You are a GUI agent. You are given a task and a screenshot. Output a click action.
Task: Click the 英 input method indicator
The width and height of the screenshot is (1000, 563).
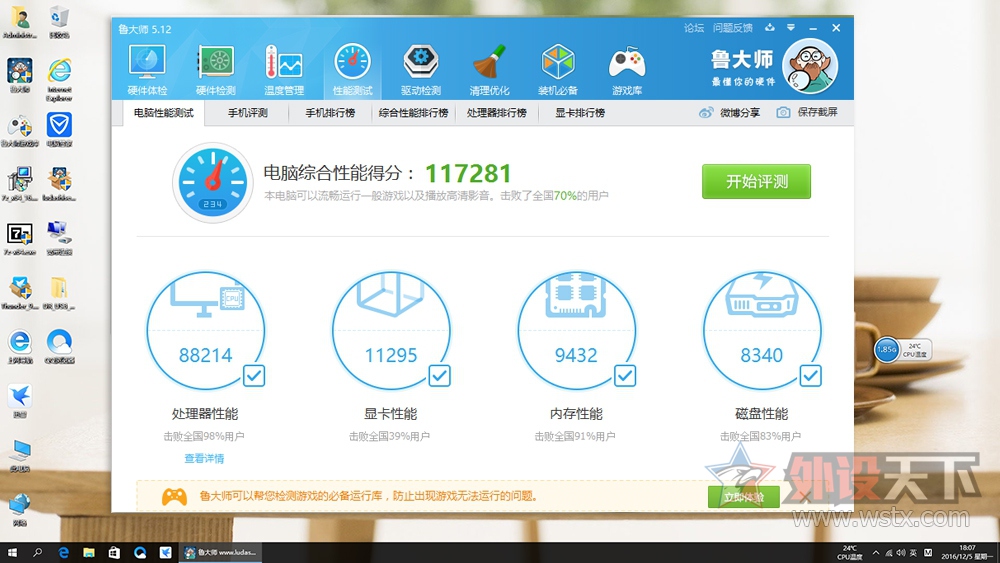coord(913,553)
